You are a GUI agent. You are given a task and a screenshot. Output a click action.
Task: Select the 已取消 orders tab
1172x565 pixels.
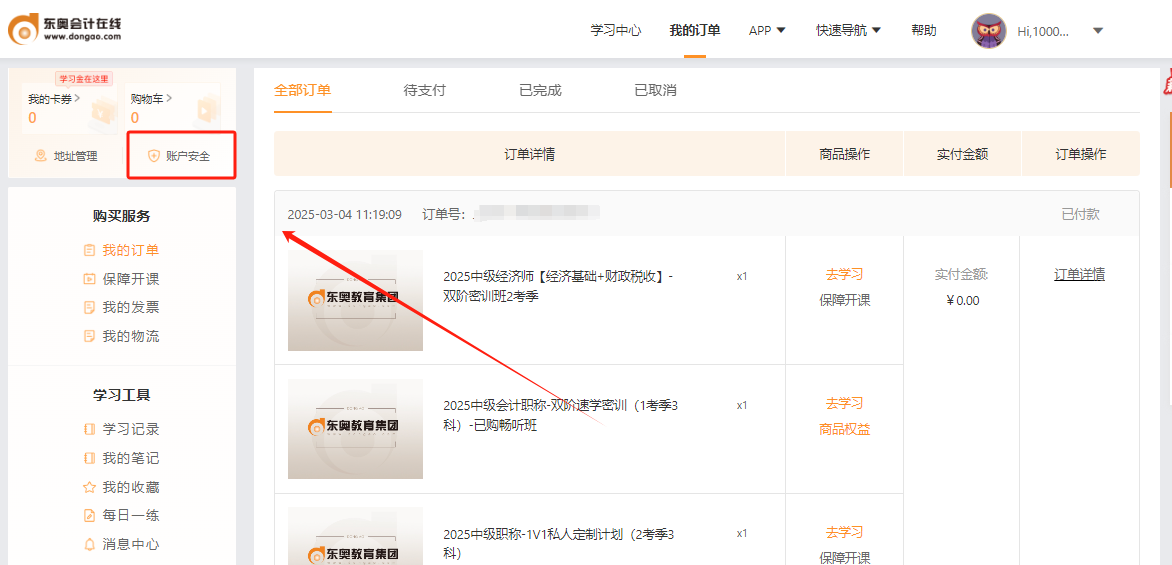(655, 90)
